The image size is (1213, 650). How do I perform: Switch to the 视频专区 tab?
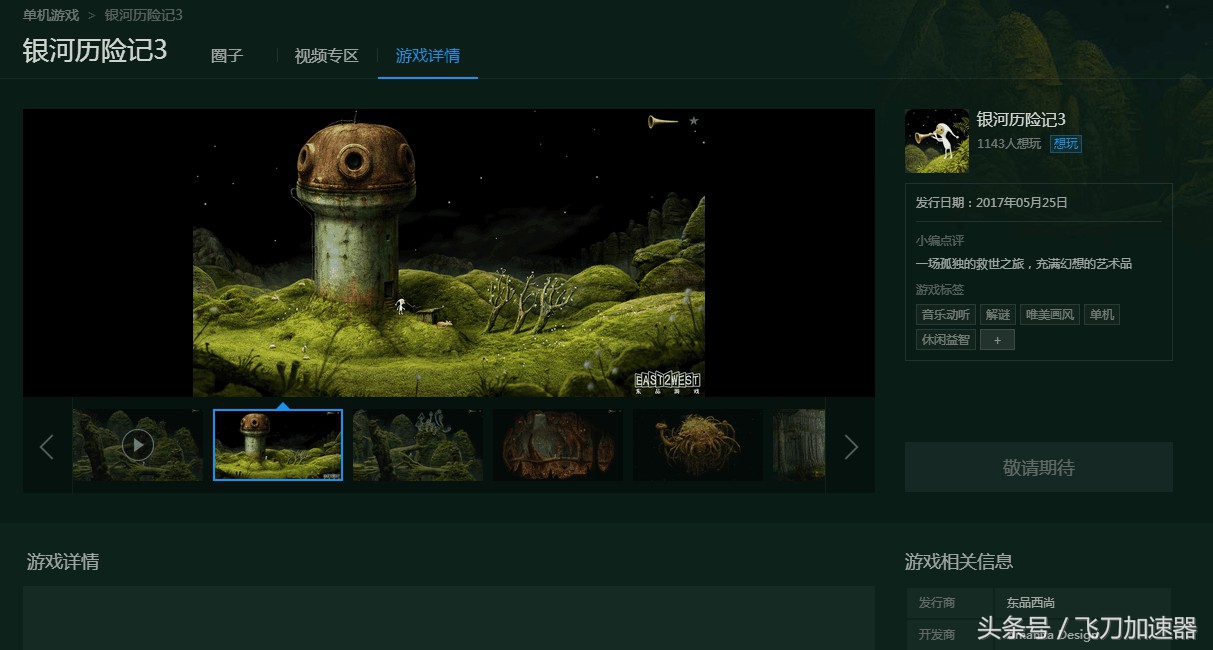click(x=326, y=56)
